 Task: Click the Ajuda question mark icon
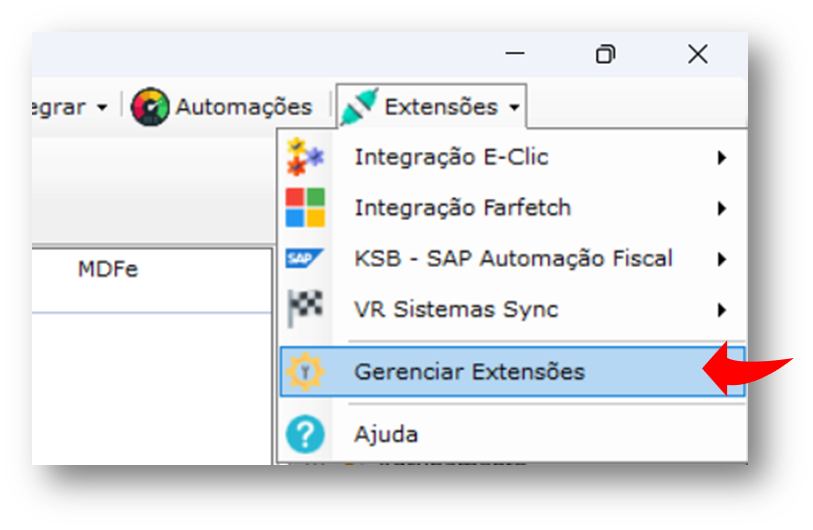coord(305,434)
